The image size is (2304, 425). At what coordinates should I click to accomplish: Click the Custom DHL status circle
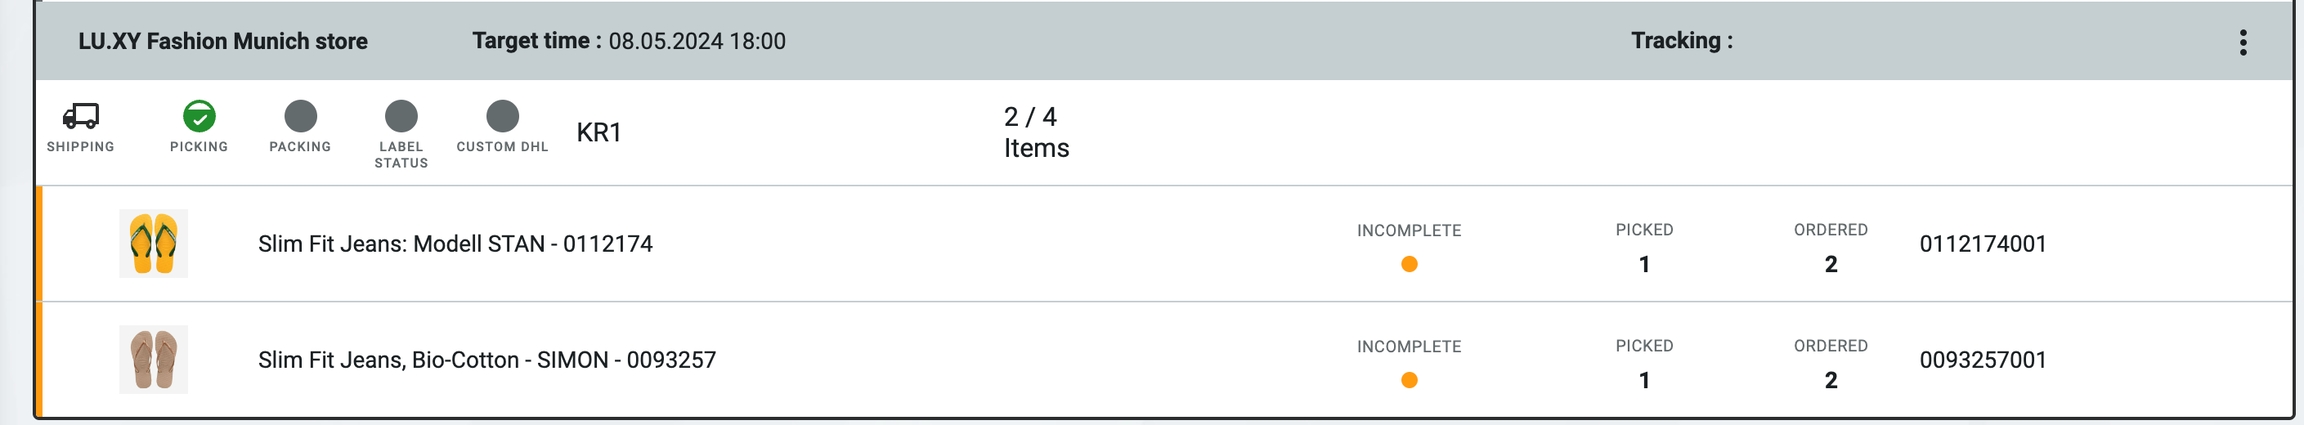tap(502, 116)
